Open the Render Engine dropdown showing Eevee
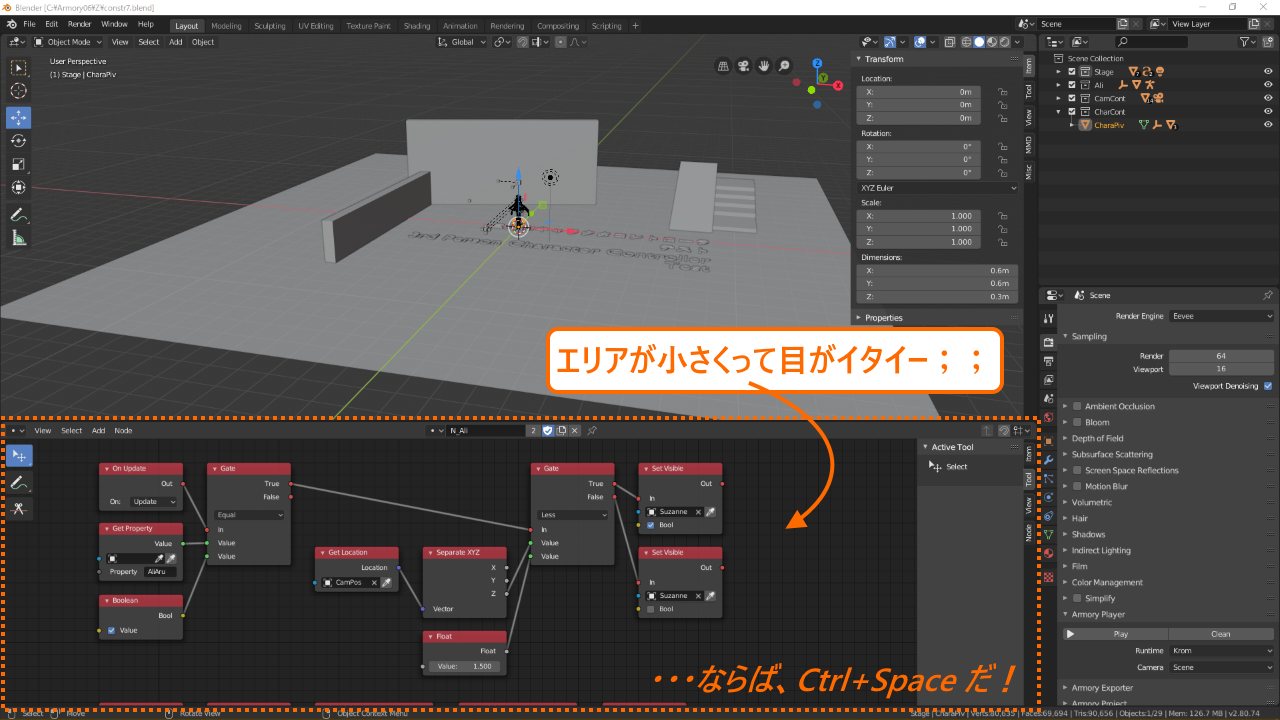The width and height of the screenshot is (1280, 720). pos(1221,314)
